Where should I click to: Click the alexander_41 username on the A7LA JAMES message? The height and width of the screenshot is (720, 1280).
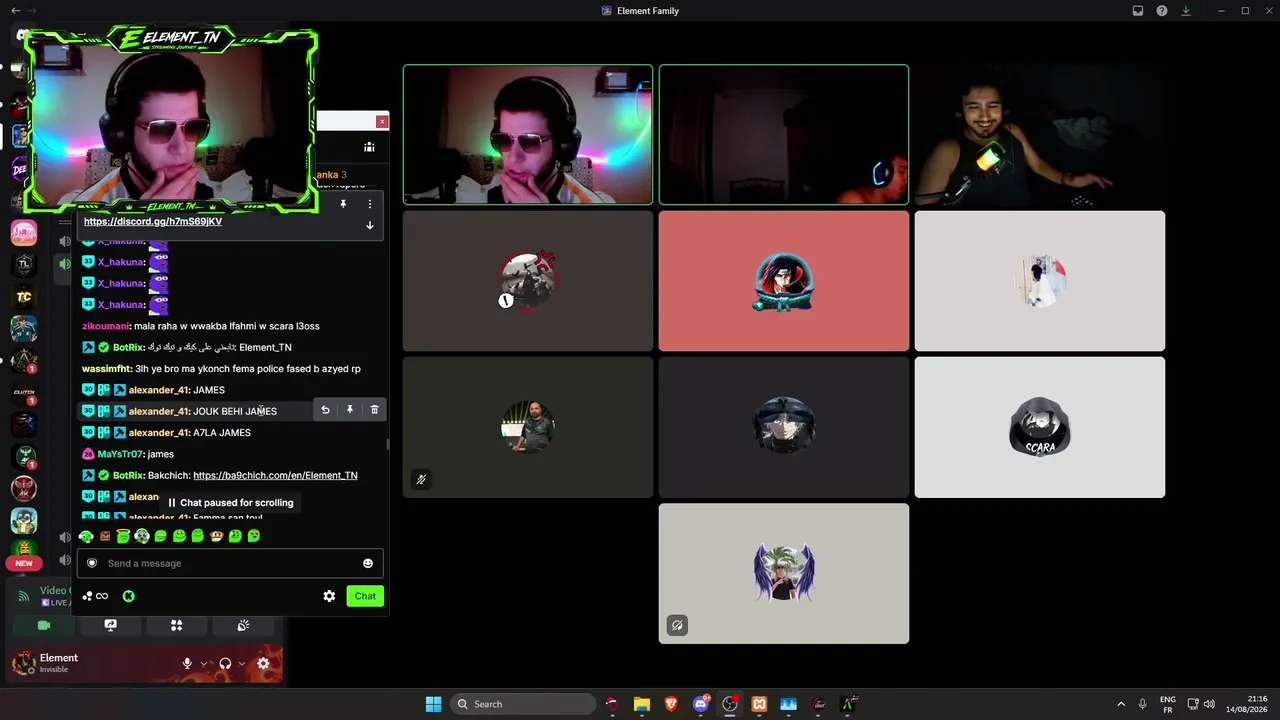coord(159,433)
